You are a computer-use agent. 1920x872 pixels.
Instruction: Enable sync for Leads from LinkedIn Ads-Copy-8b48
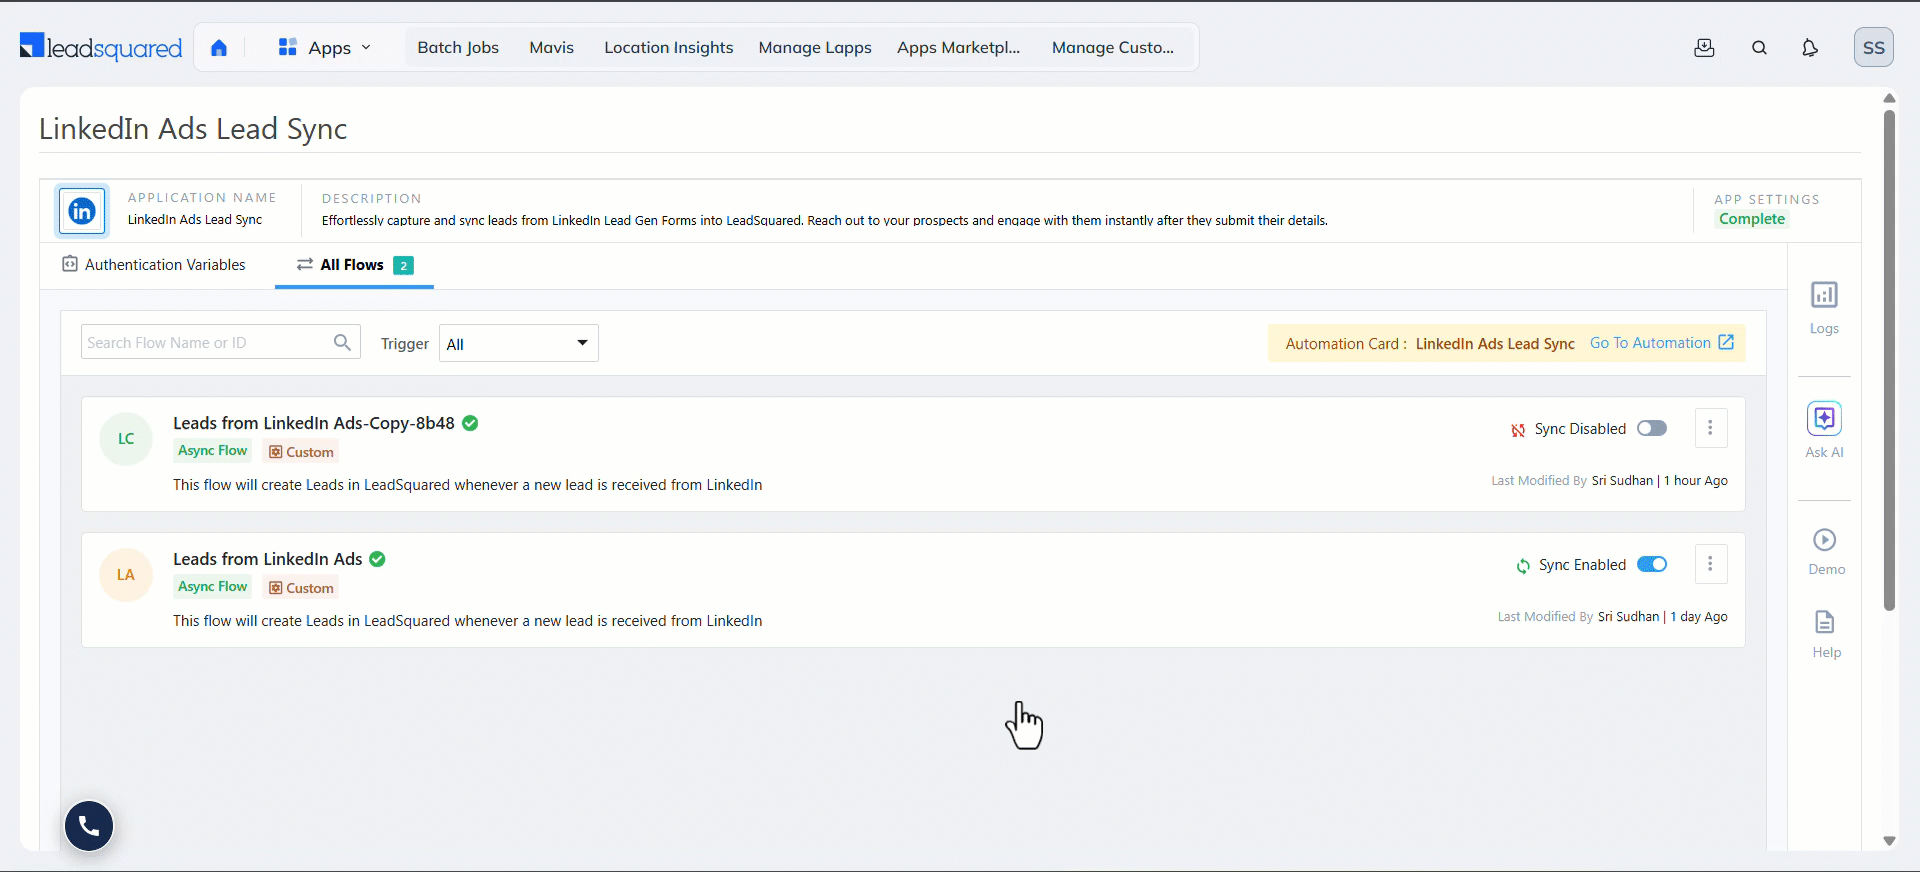tap(1652, 428)
